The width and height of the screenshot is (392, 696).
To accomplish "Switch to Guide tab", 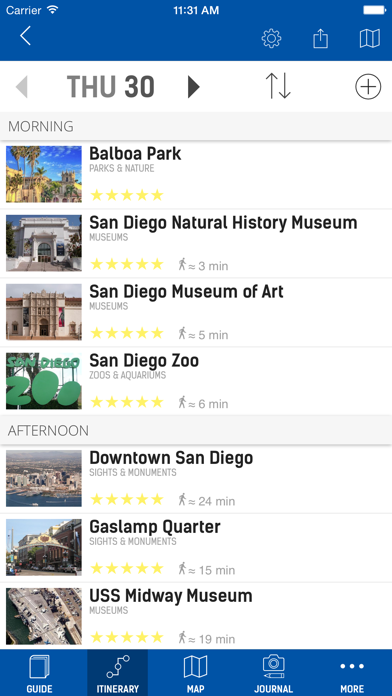I will 39,673.
